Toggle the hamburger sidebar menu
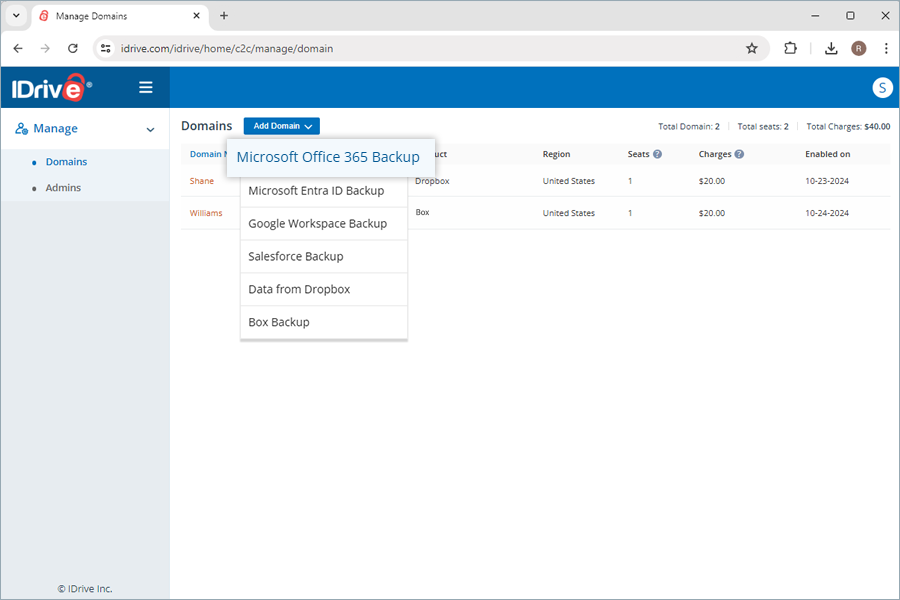The height and width of the screenshot is (600, 900). coord(146,87)
